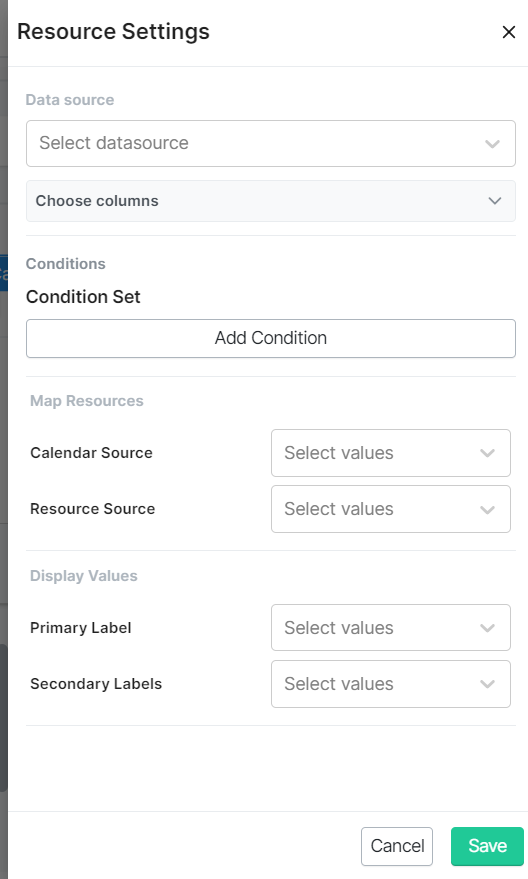
Task: Open Primary Label Select values field
Action: pyautogui.click(x=391, y=628)
